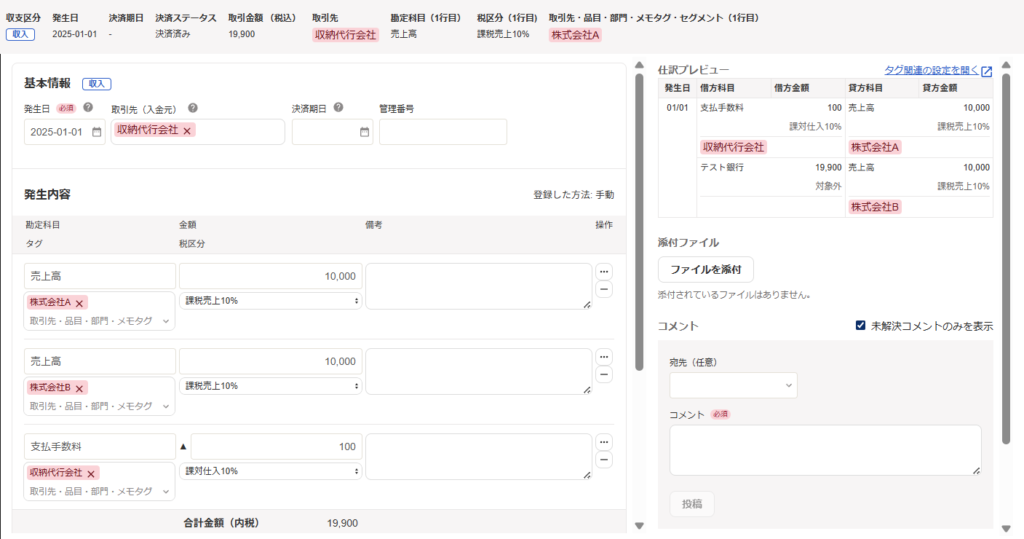Remove 収納代行会社 tag from 取引先 field
This screenshot has width=1024, height=539.
pyautogui.click(x=188, y=131)
